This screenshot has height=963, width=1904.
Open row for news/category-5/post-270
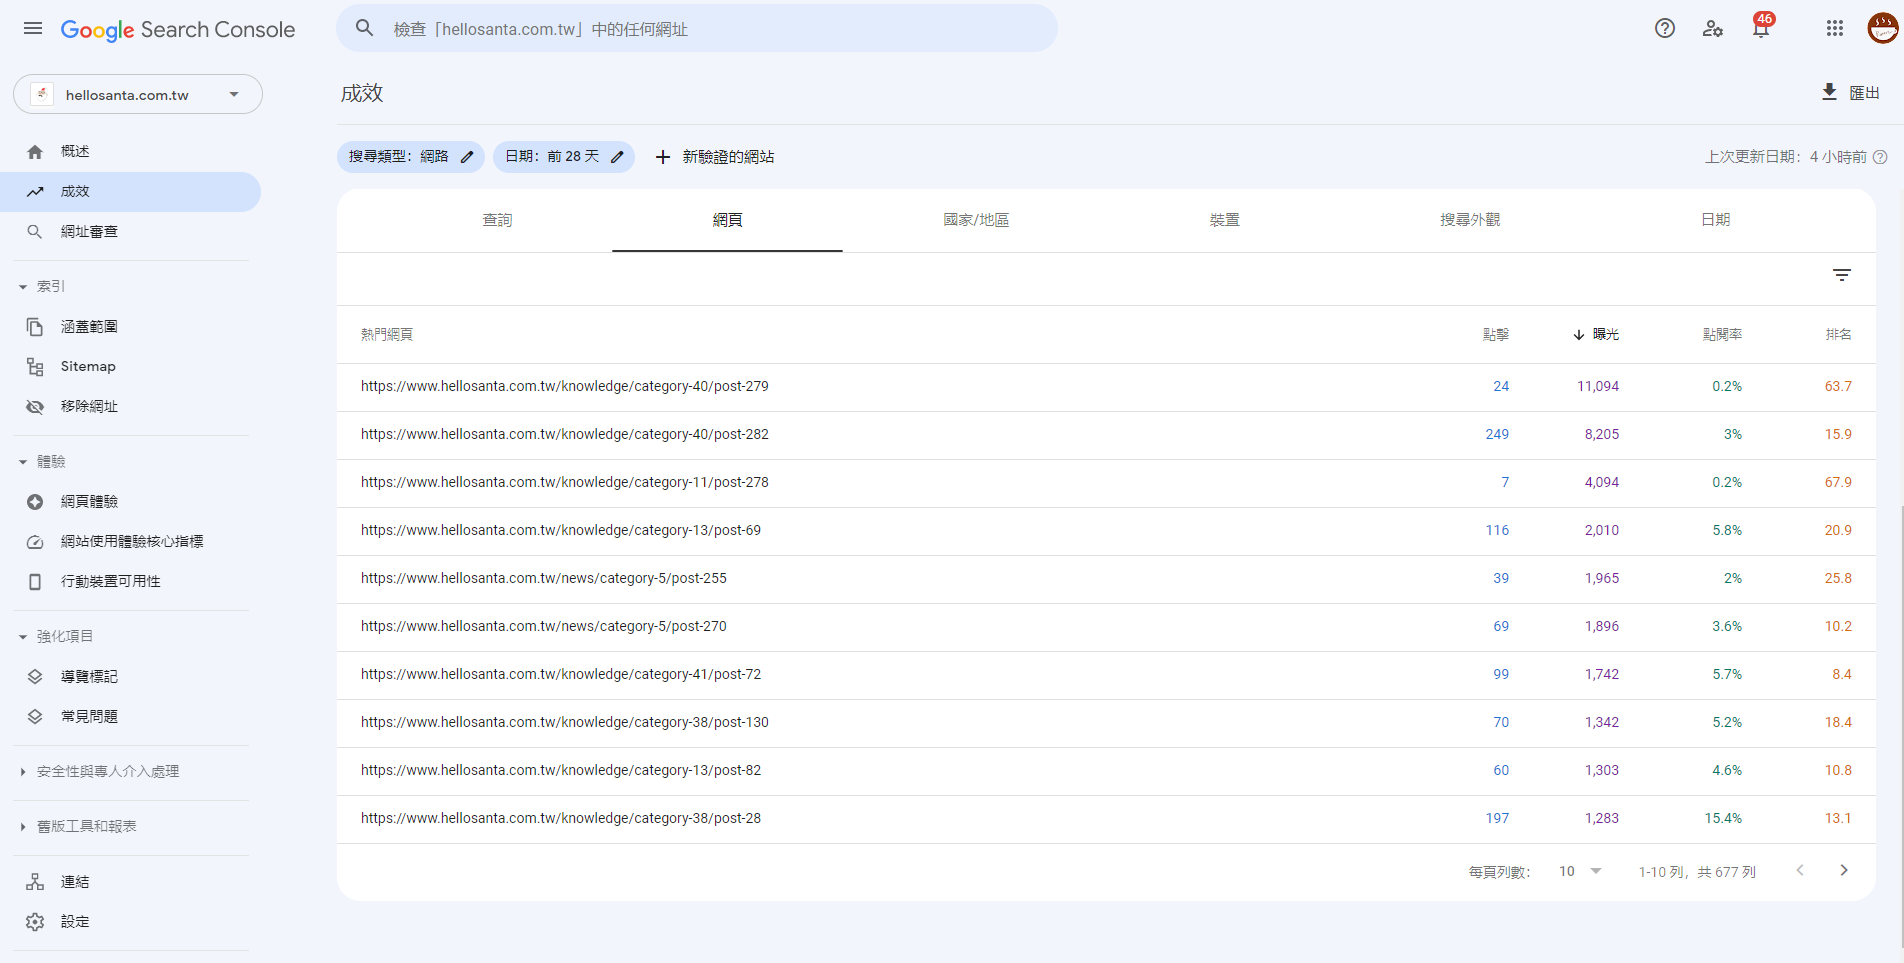[x=1106, y=627]
